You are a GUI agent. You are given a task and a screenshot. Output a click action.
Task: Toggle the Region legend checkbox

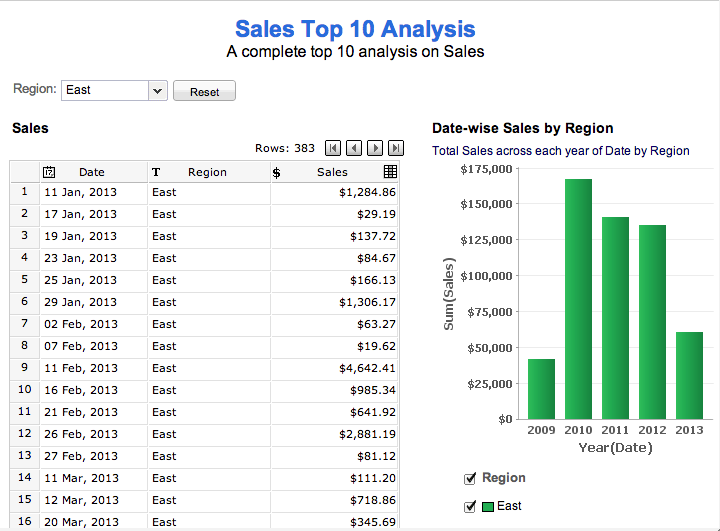pos(470,478)
